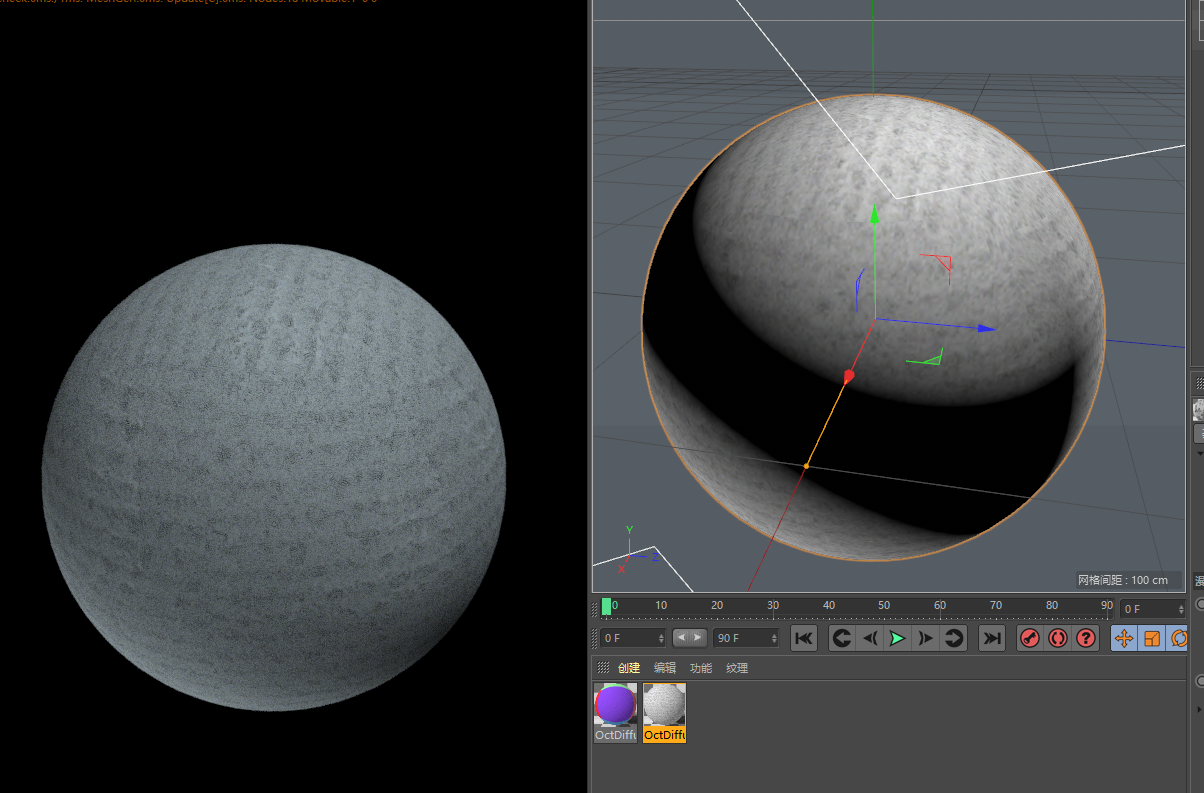Viewport: 1204px width, 793px height.
Task: Select the green corner plane handle in the viewport
Action: [925, 358]
